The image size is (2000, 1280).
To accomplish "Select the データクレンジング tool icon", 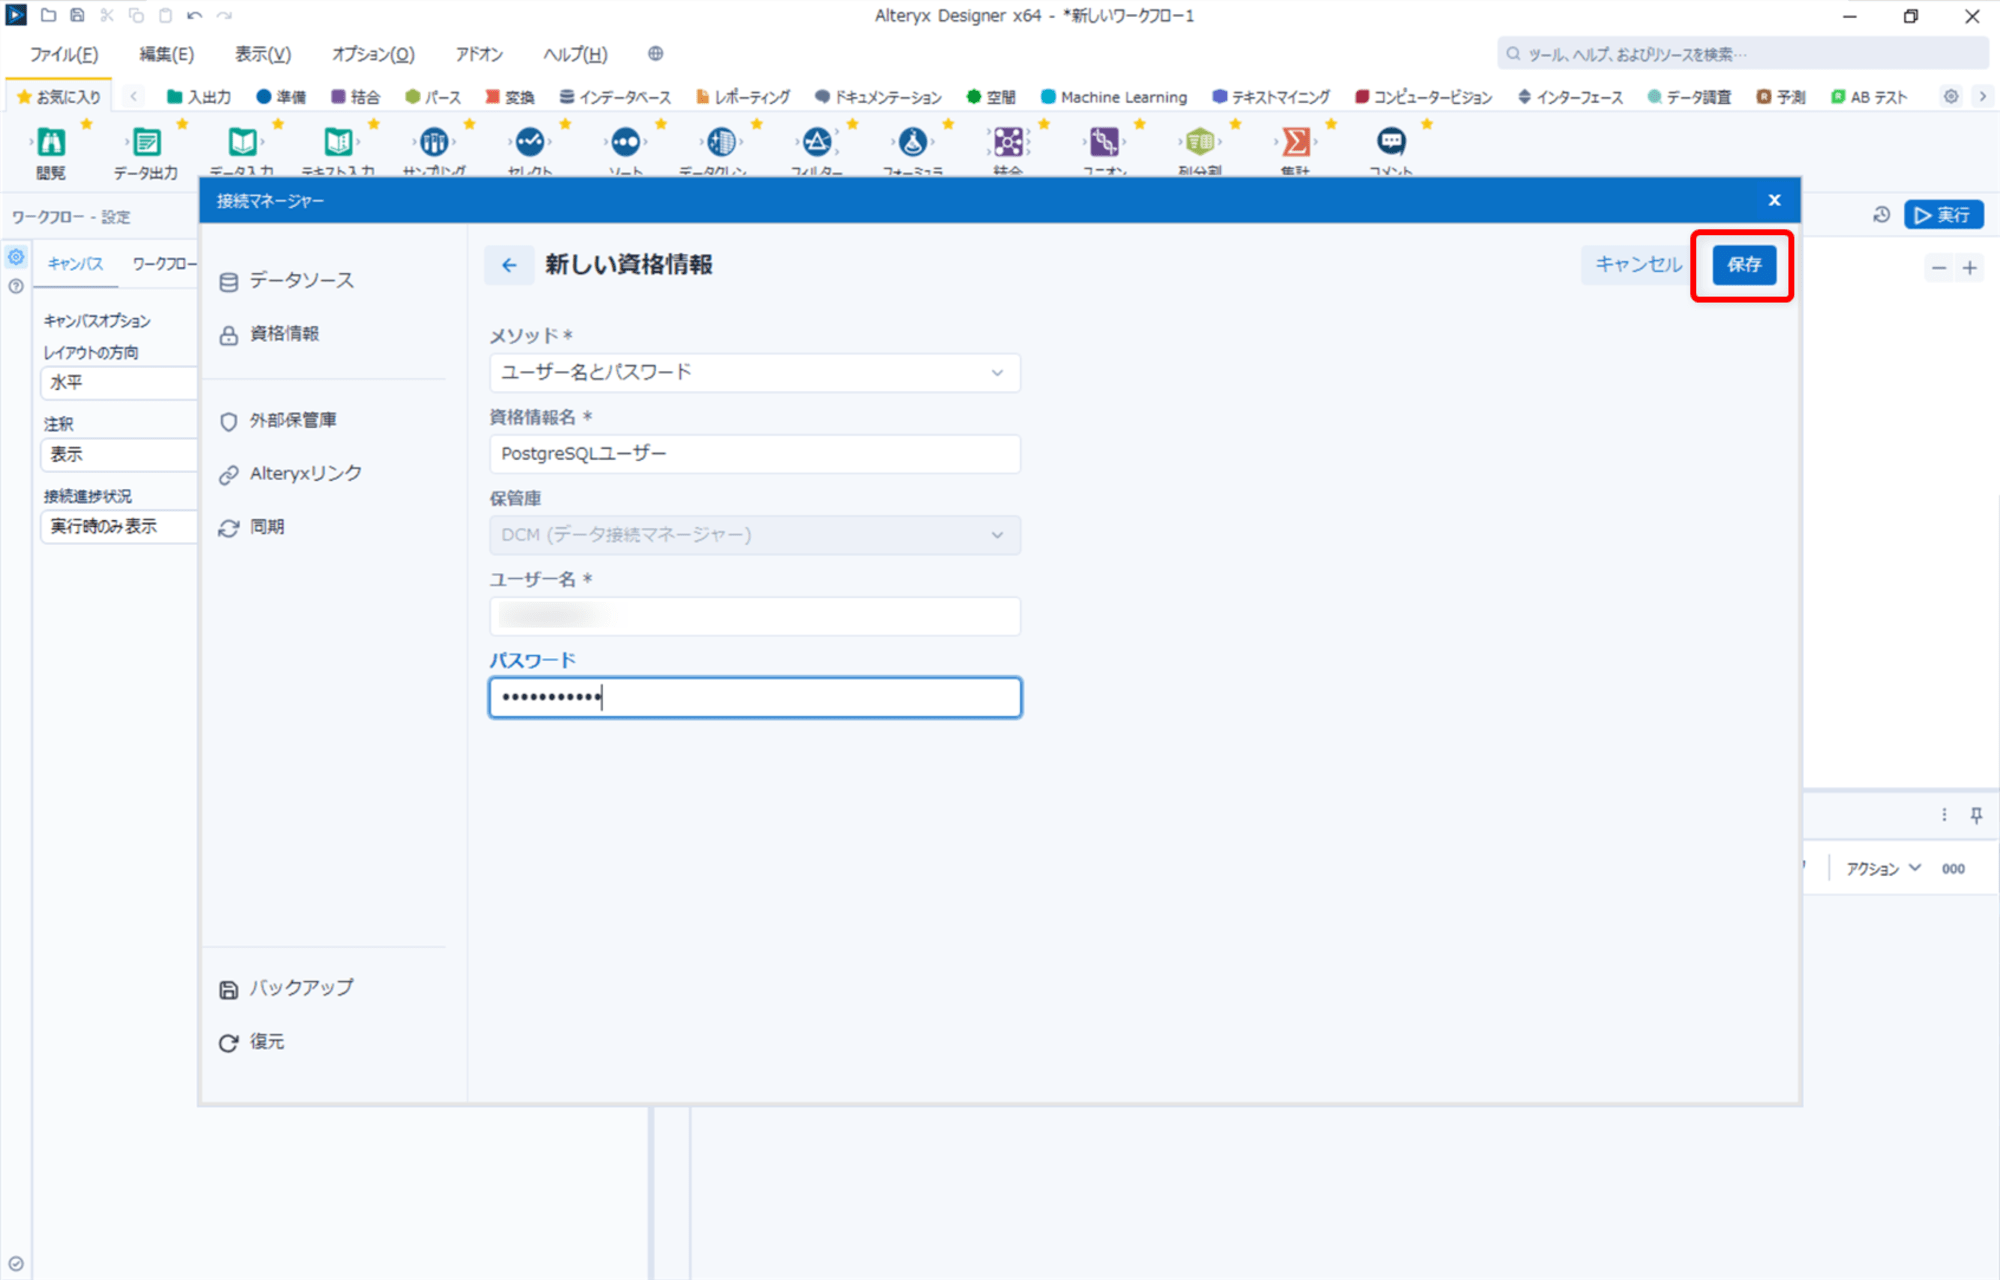I will [721, 143].
